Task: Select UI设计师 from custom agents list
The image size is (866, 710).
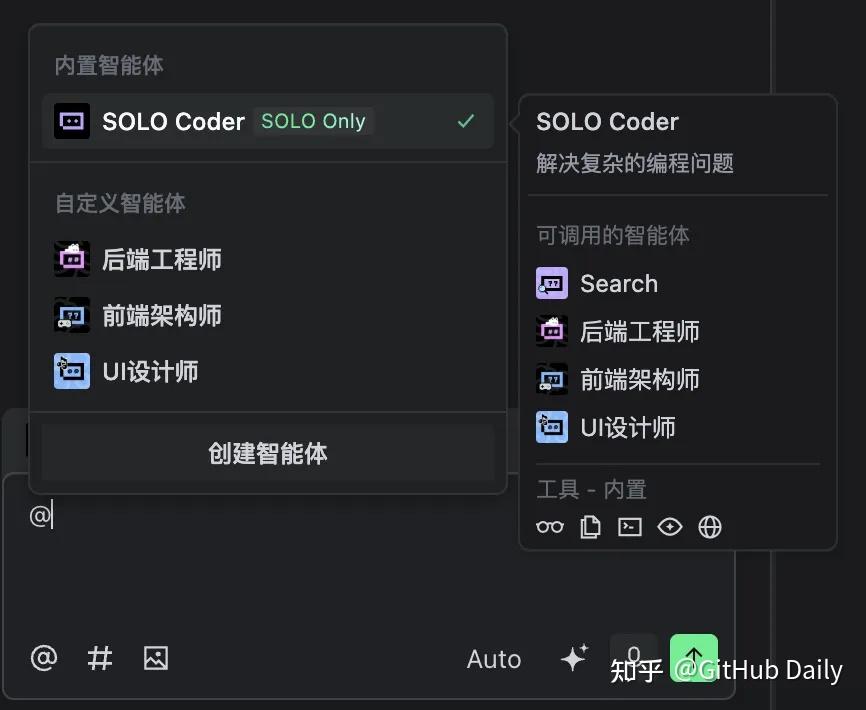Action: (x=150, y=372)
